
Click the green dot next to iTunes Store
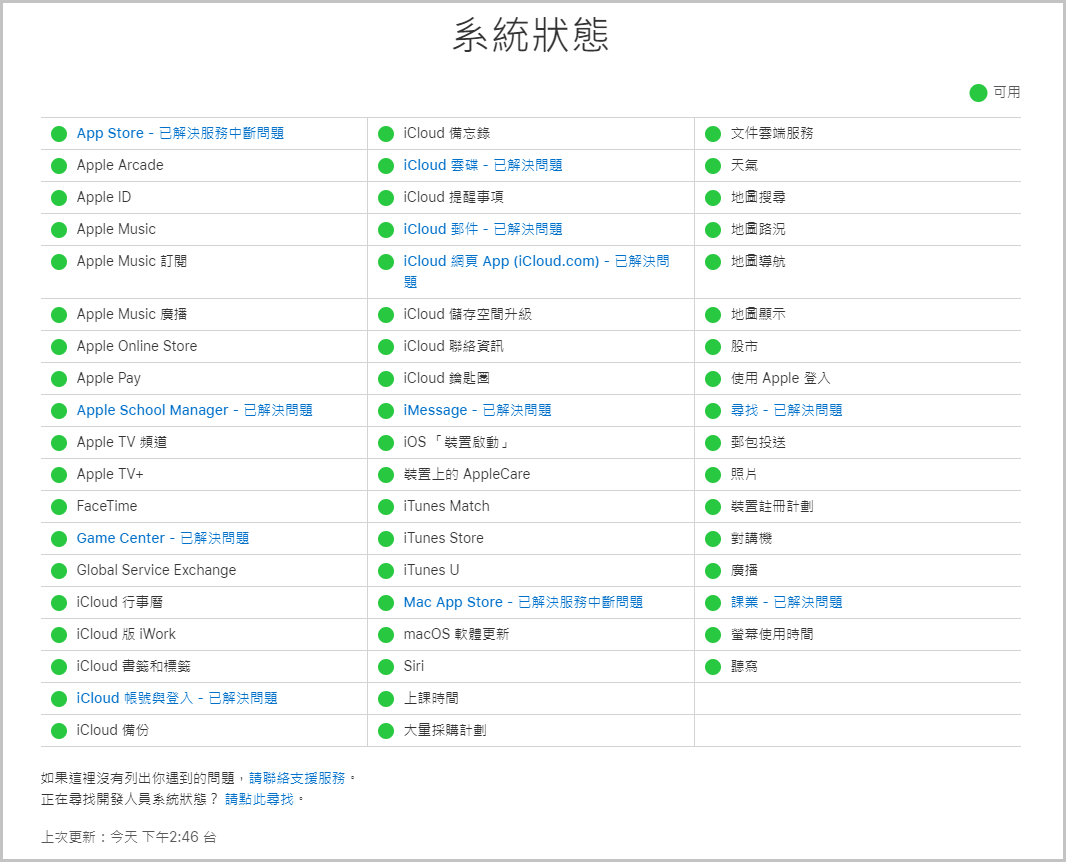pyautogui.click(x=386, y=538)
